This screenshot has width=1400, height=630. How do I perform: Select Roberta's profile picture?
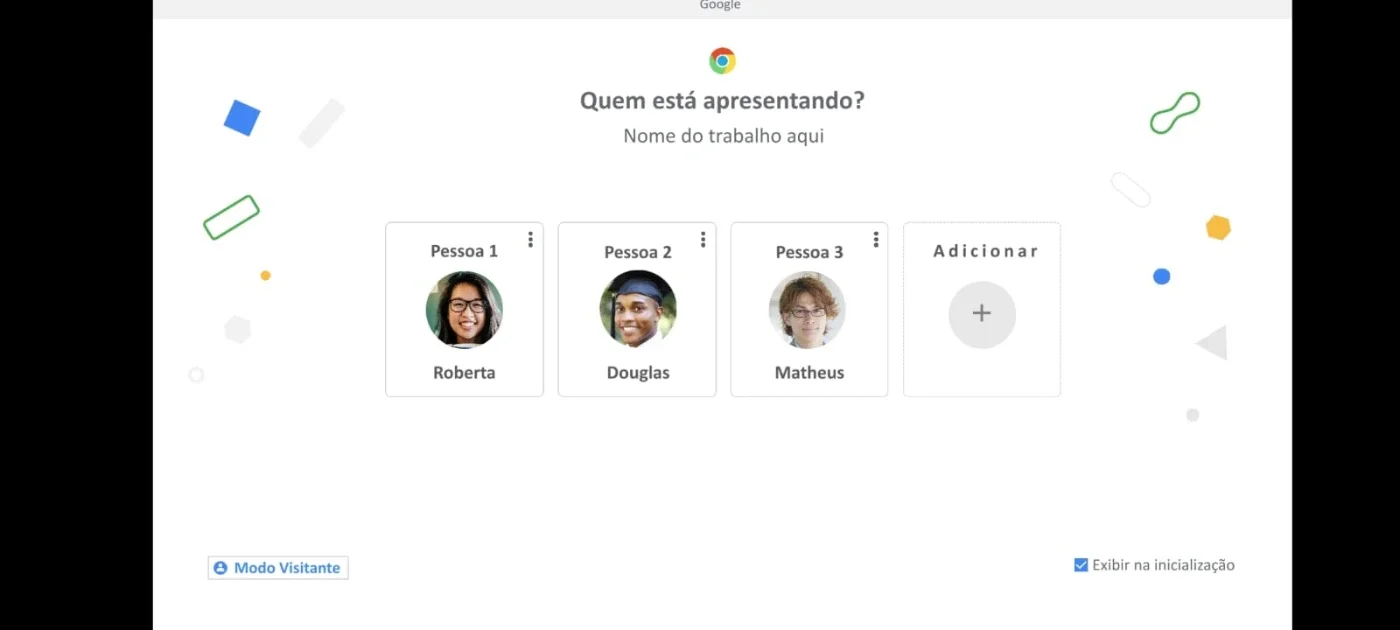coord(464,309)
